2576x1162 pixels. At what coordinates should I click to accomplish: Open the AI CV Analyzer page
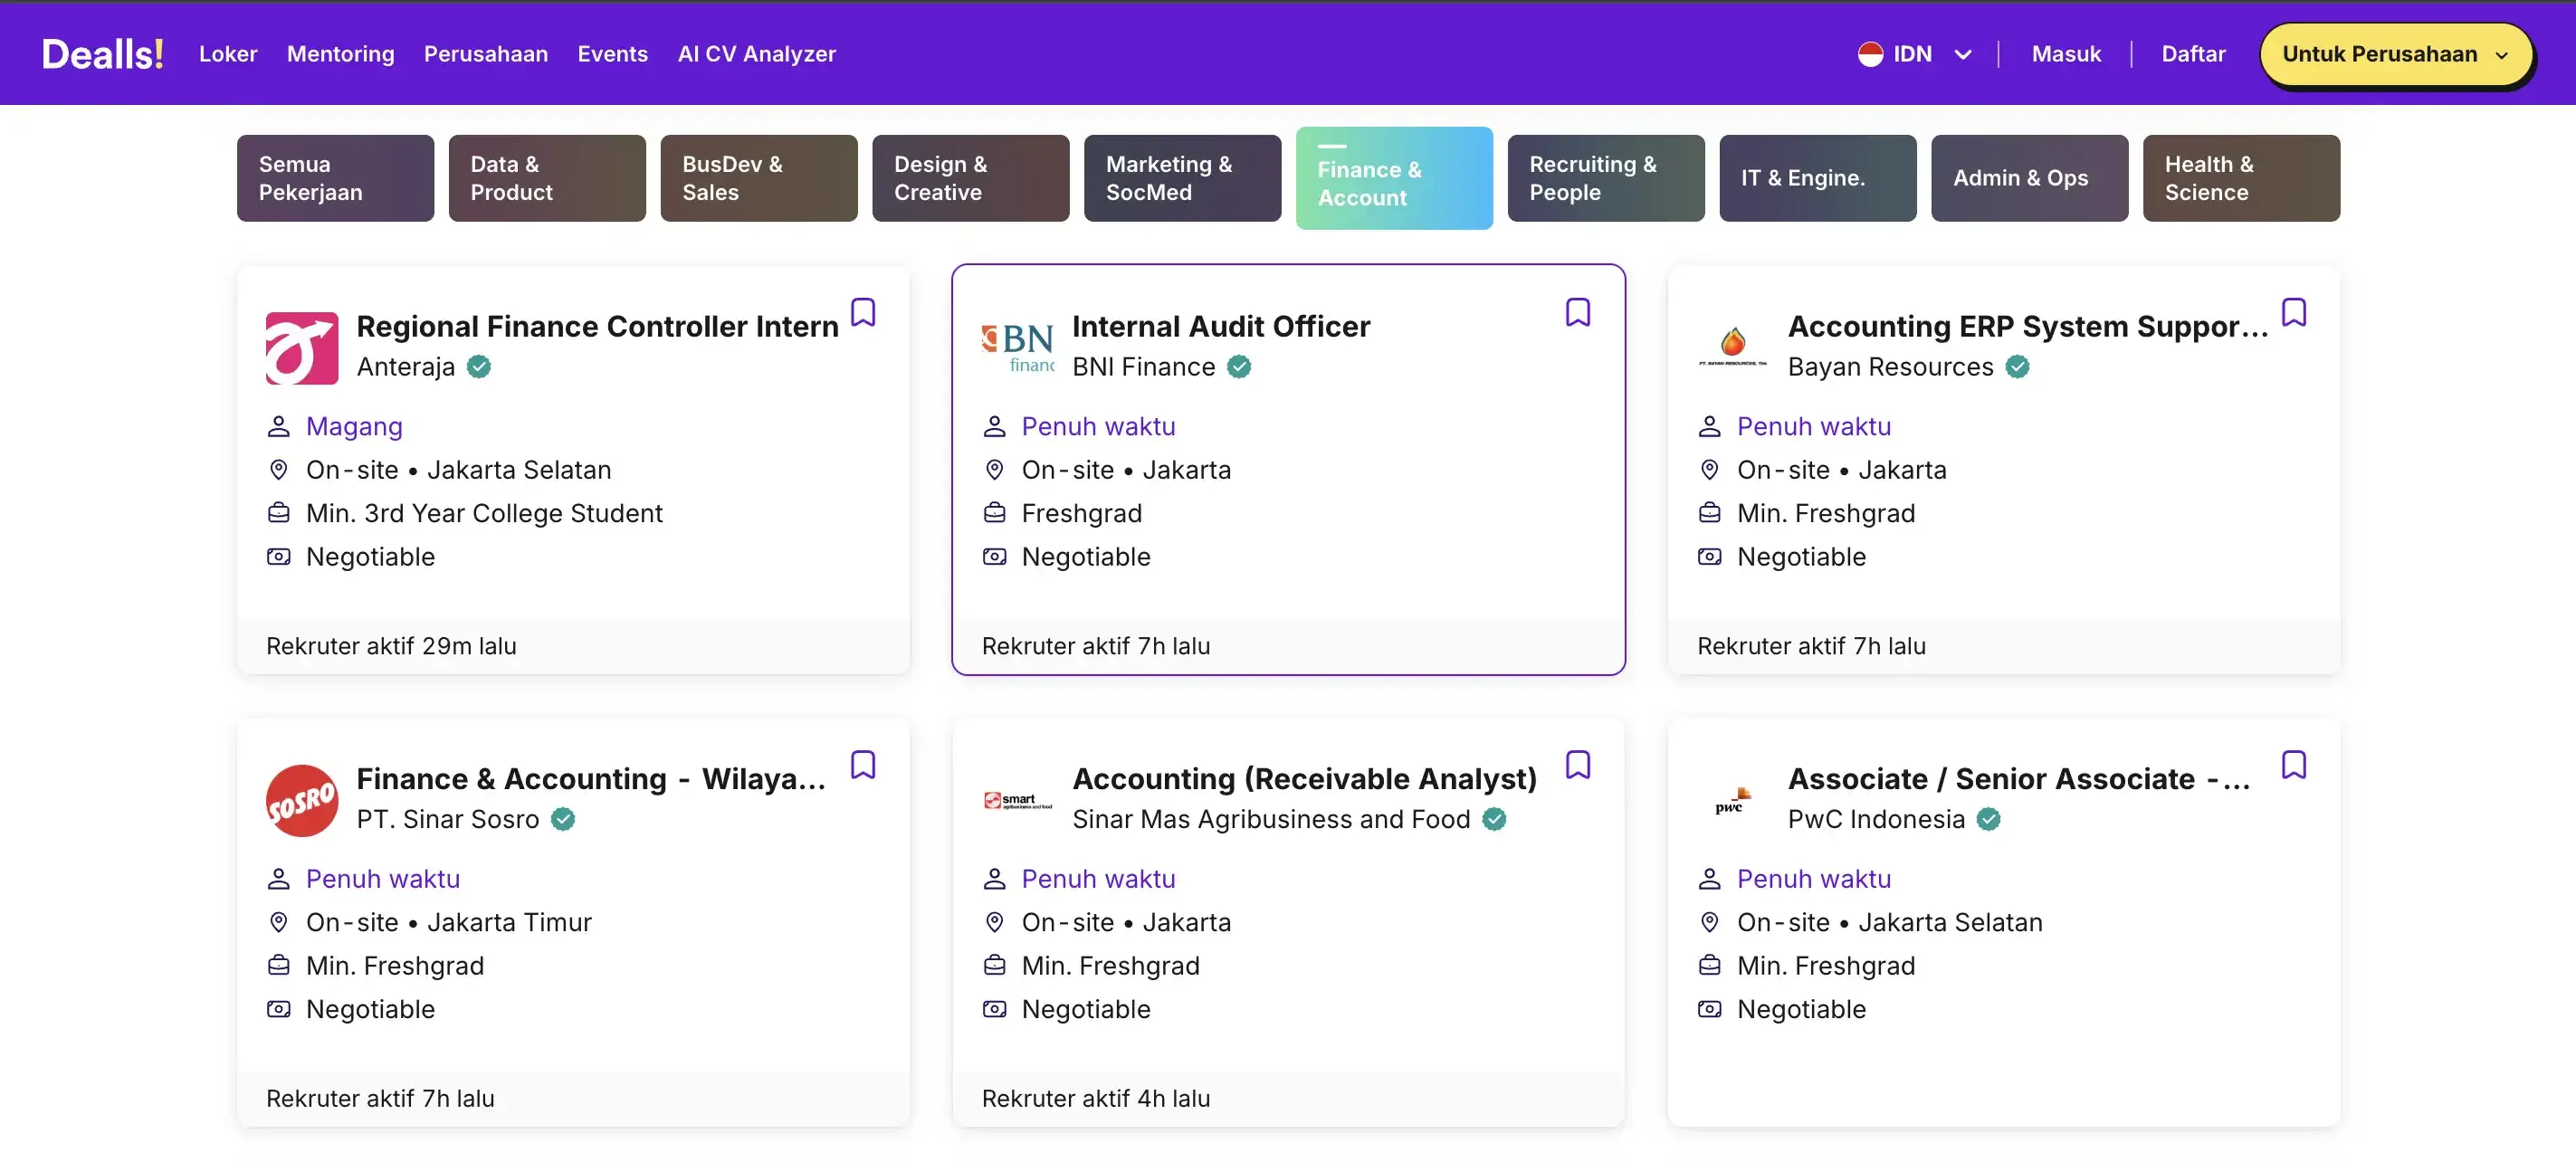(x=757, y=54)
